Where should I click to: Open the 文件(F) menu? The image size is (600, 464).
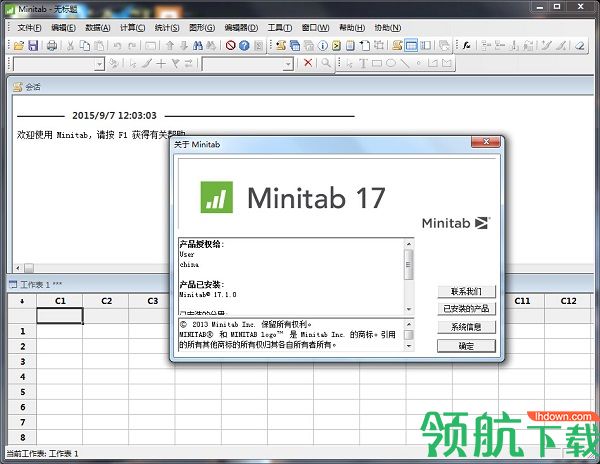pyautogui.click(x=29, y=28)
